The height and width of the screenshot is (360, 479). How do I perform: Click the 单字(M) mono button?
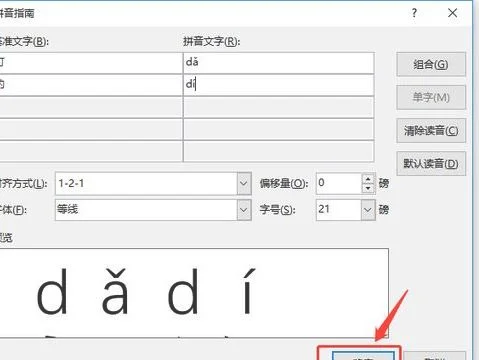431,97
